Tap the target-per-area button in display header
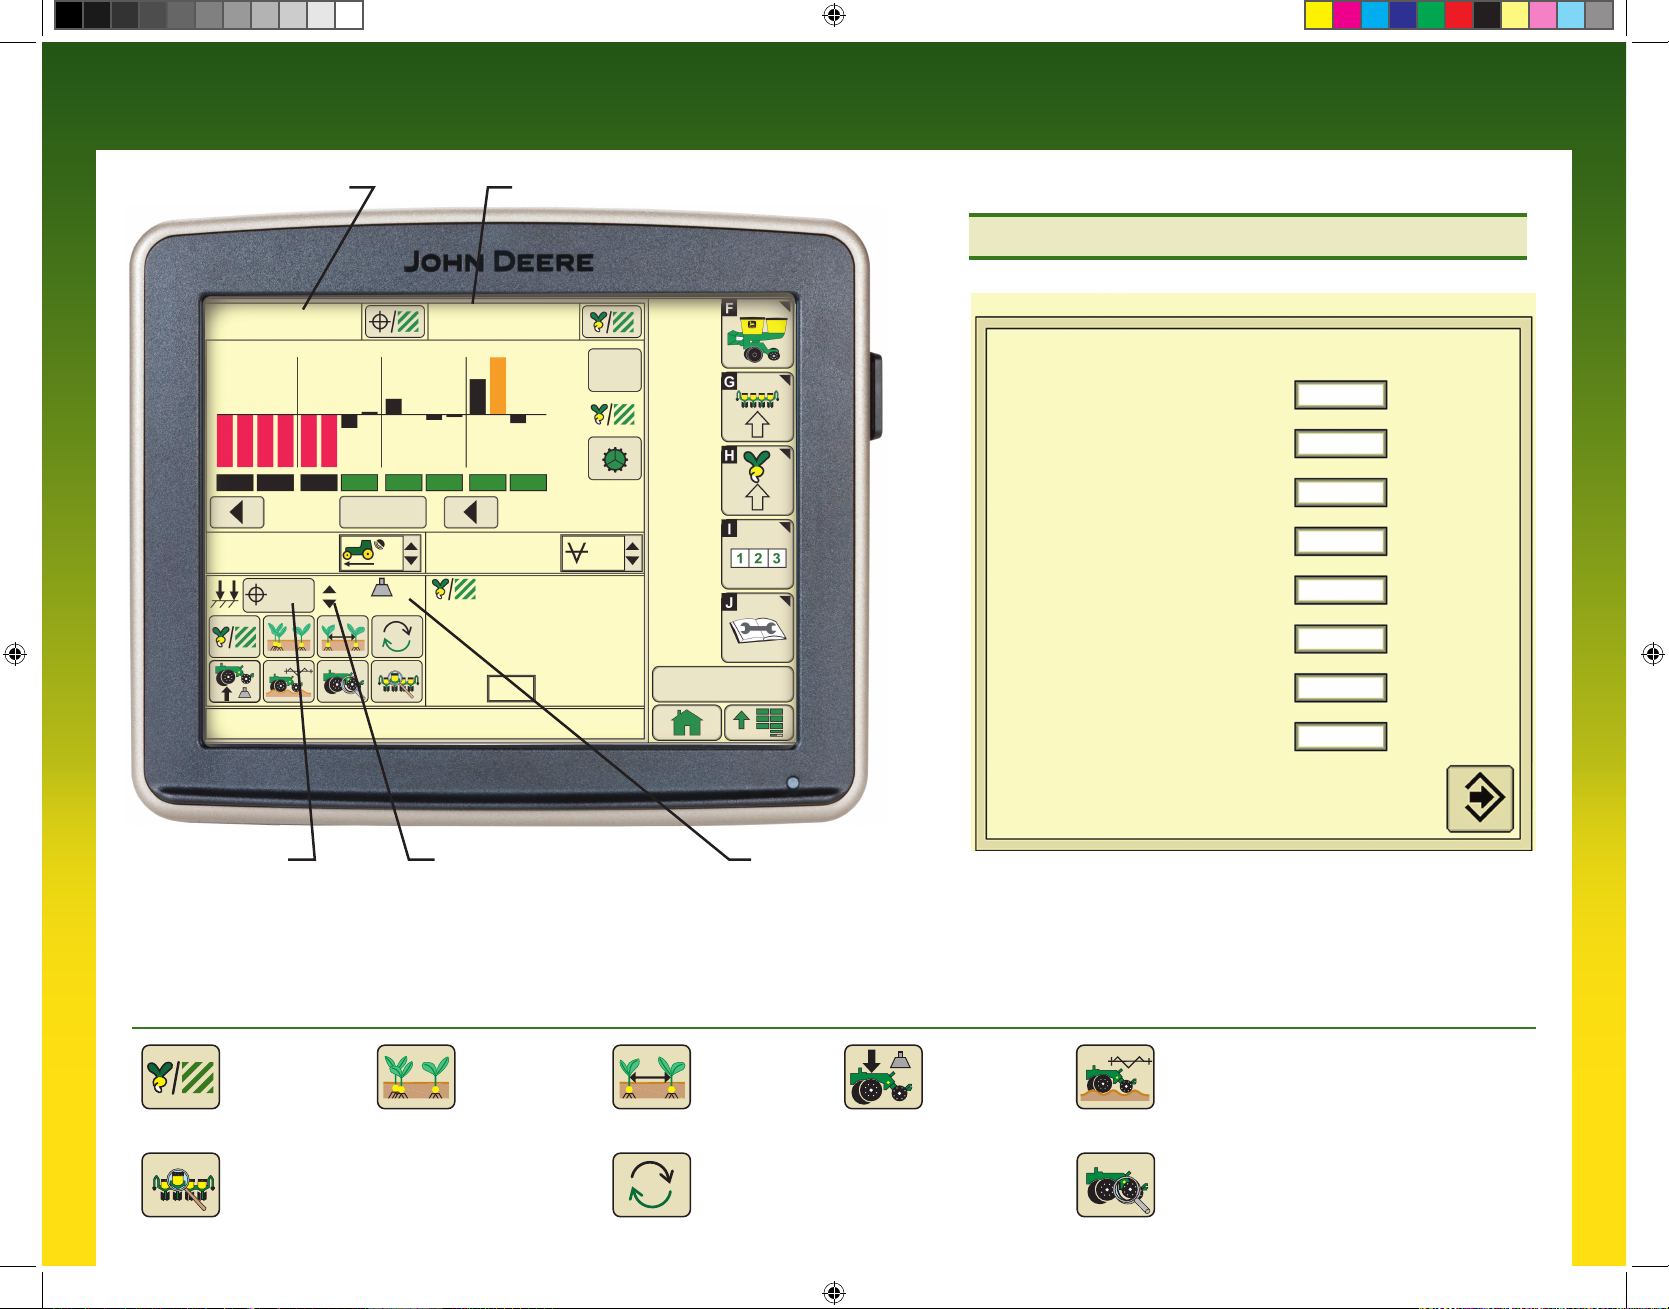Viewport: 1669px width, 1309px height. [395, 322]
